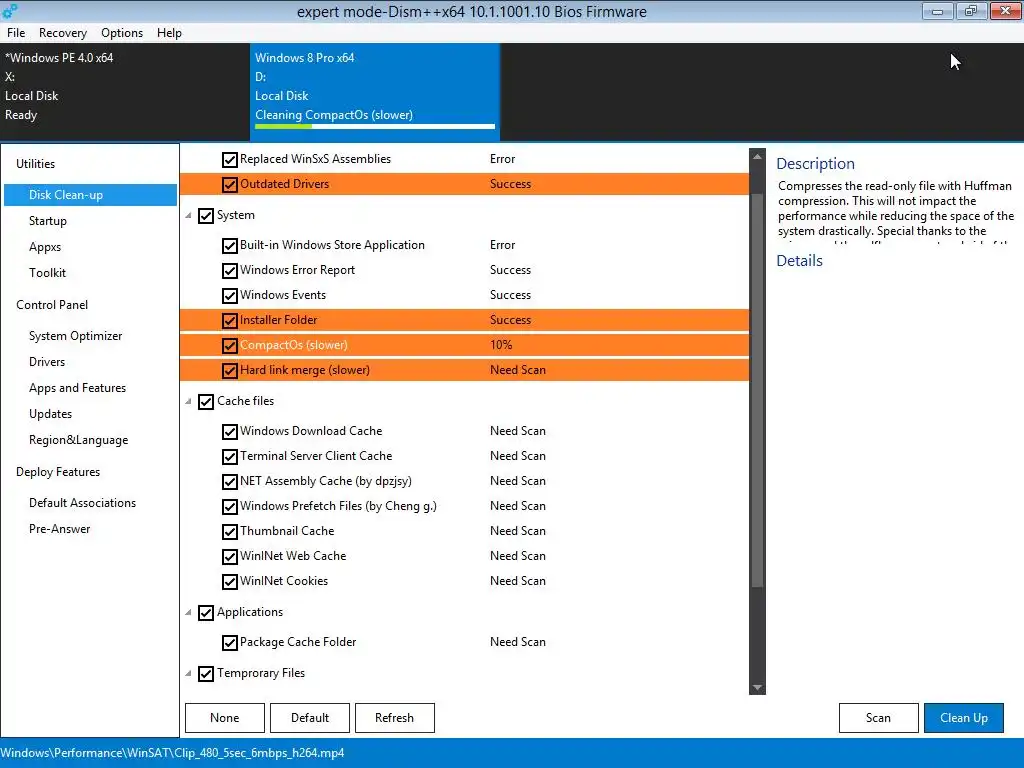Collapse the System group arrow
Image resolution: width=1024 pixels, height=768 pixels.
(x=189, y=216)
